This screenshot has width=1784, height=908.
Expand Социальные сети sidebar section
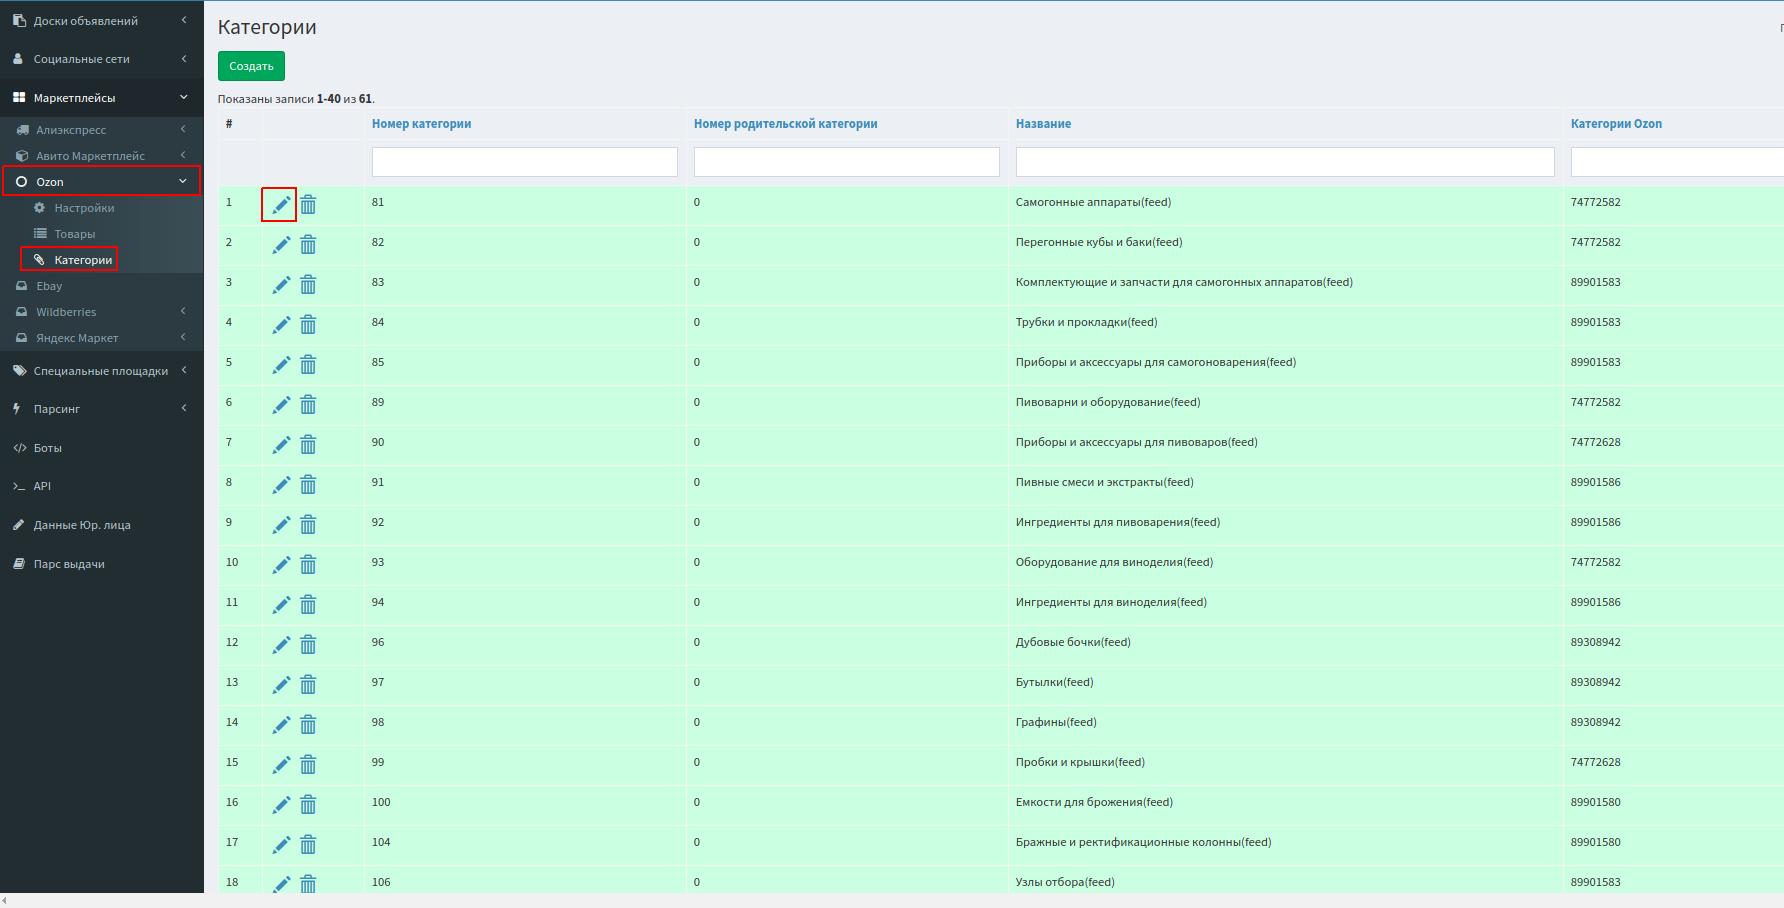click(x=101, y=59)
